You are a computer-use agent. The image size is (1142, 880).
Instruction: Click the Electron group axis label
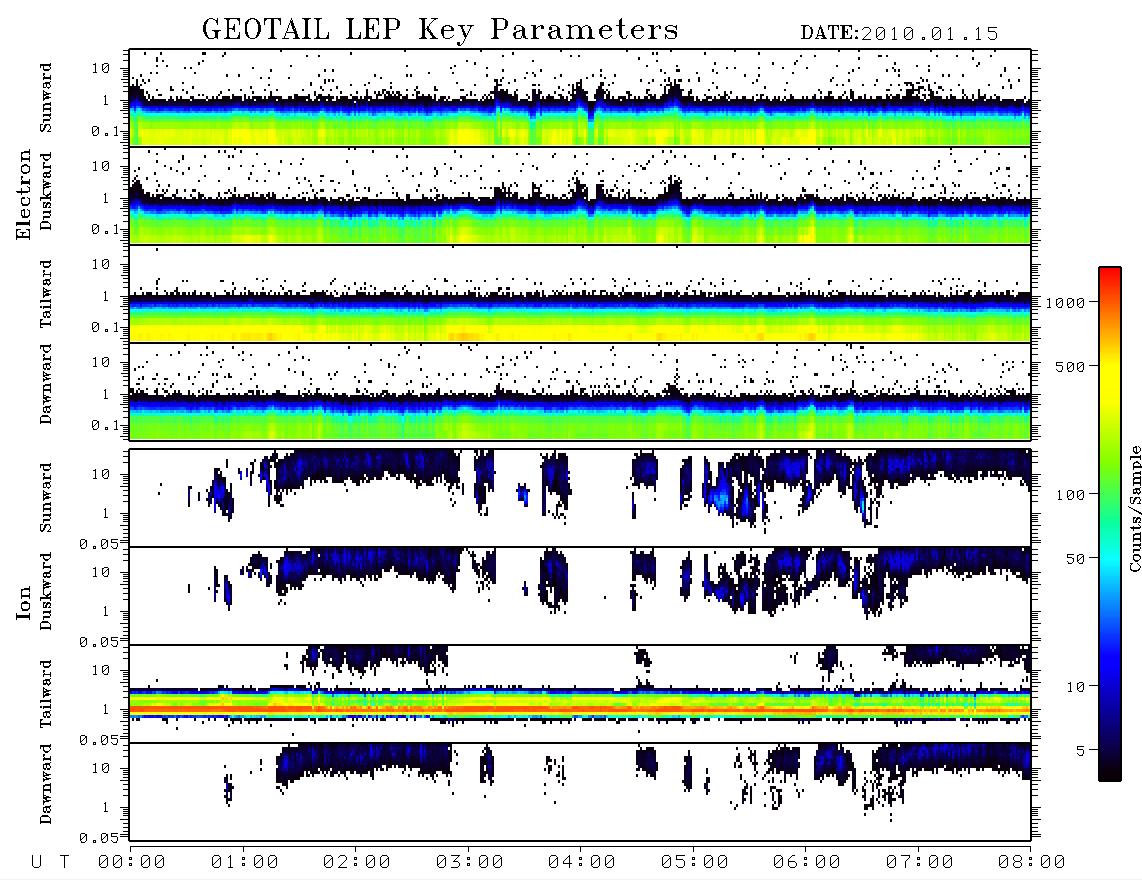coord(24,194)
